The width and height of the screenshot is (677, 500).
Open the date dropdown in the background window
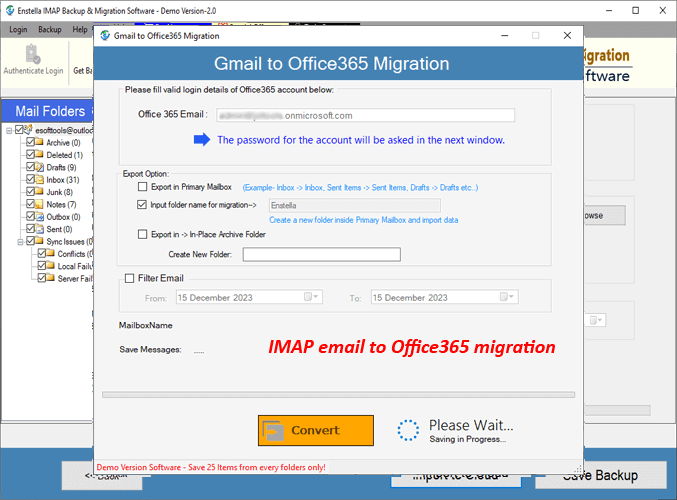tap(597, 320)
